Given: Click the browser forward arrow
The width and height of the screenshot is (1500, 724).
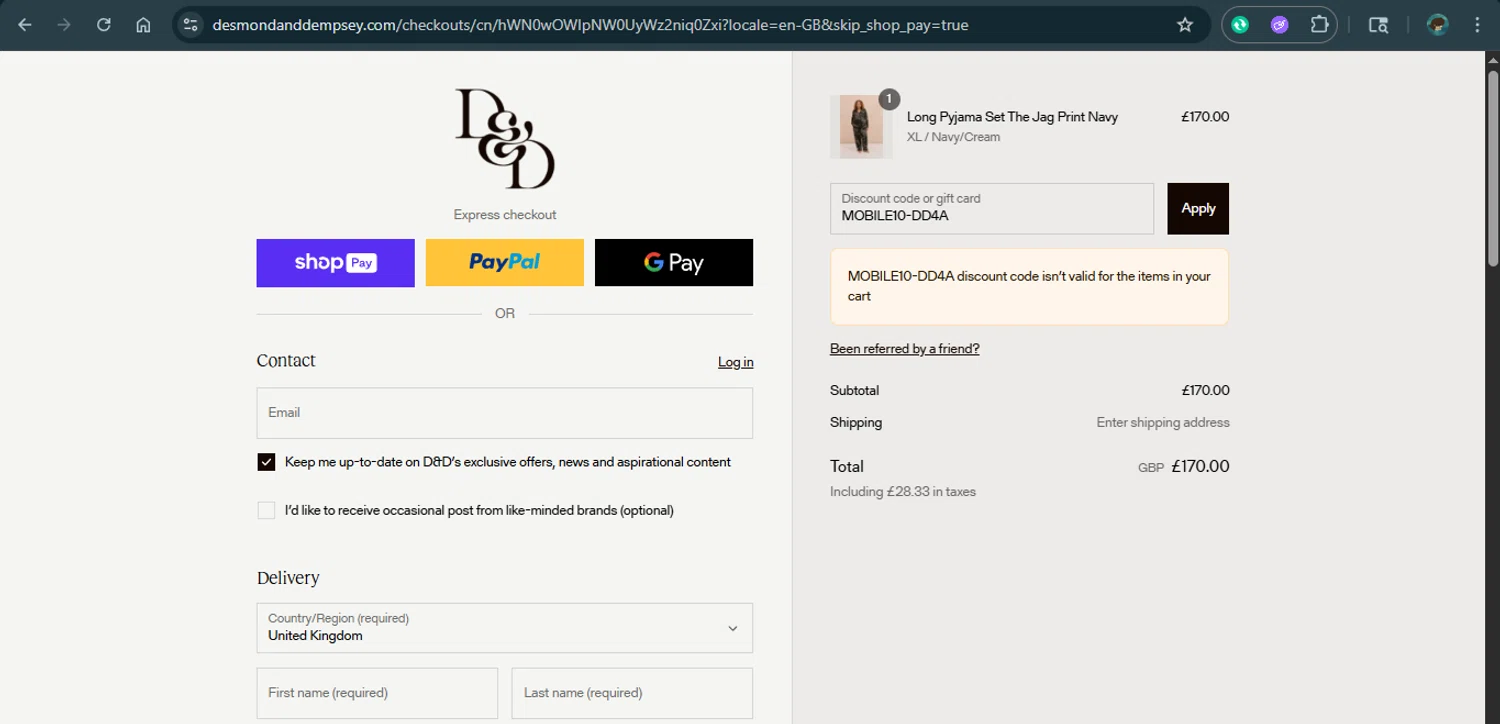Looking at the screenshot, I should [64, 25].
